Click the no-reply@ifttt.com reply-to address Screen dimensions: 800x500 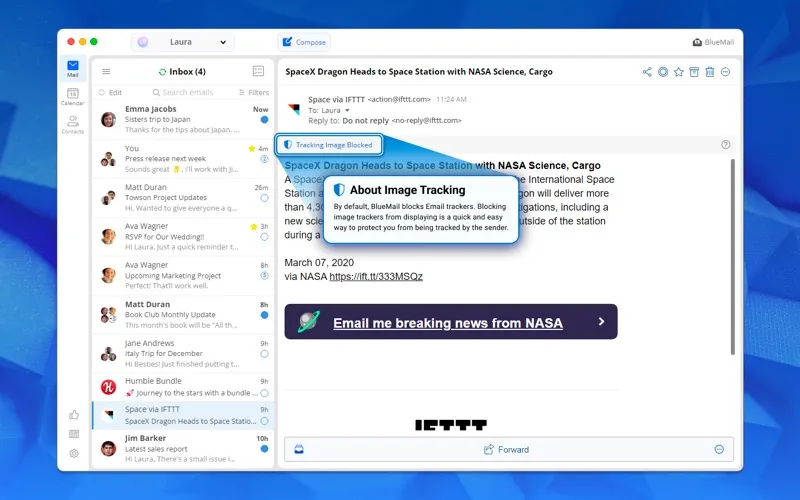(x=427, y=120)
